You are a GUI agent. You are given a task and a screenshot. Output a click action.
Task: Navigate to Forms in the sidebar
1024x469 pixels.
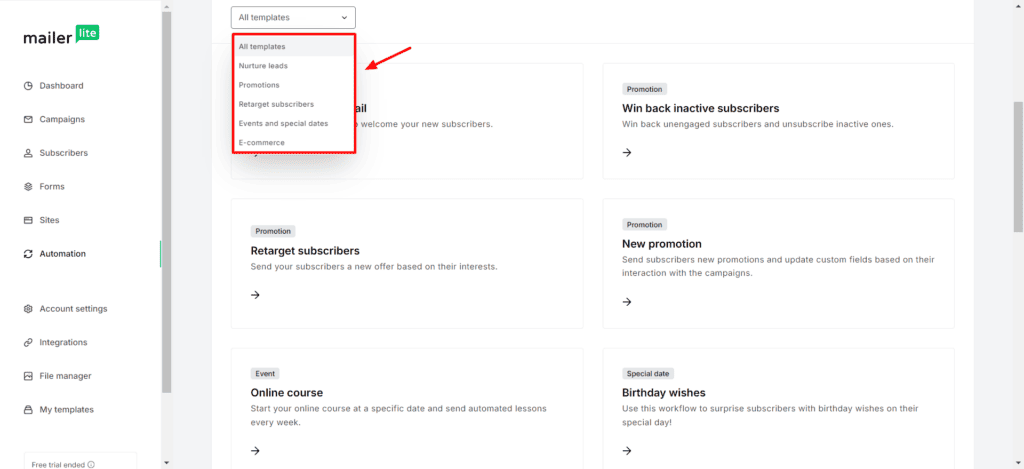click(52, 187)
